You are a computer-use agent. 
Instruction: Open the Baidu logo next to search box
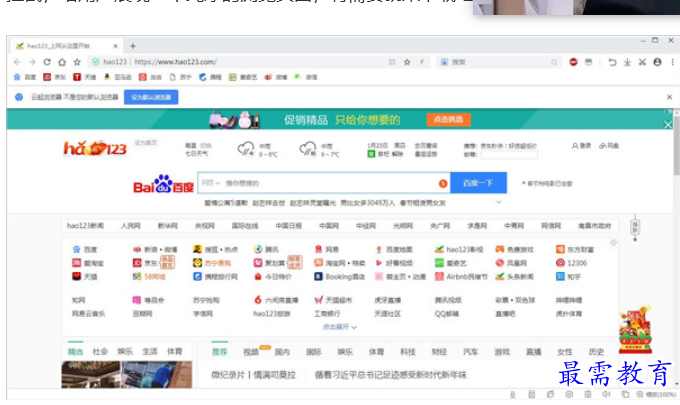tap(164, 184)
